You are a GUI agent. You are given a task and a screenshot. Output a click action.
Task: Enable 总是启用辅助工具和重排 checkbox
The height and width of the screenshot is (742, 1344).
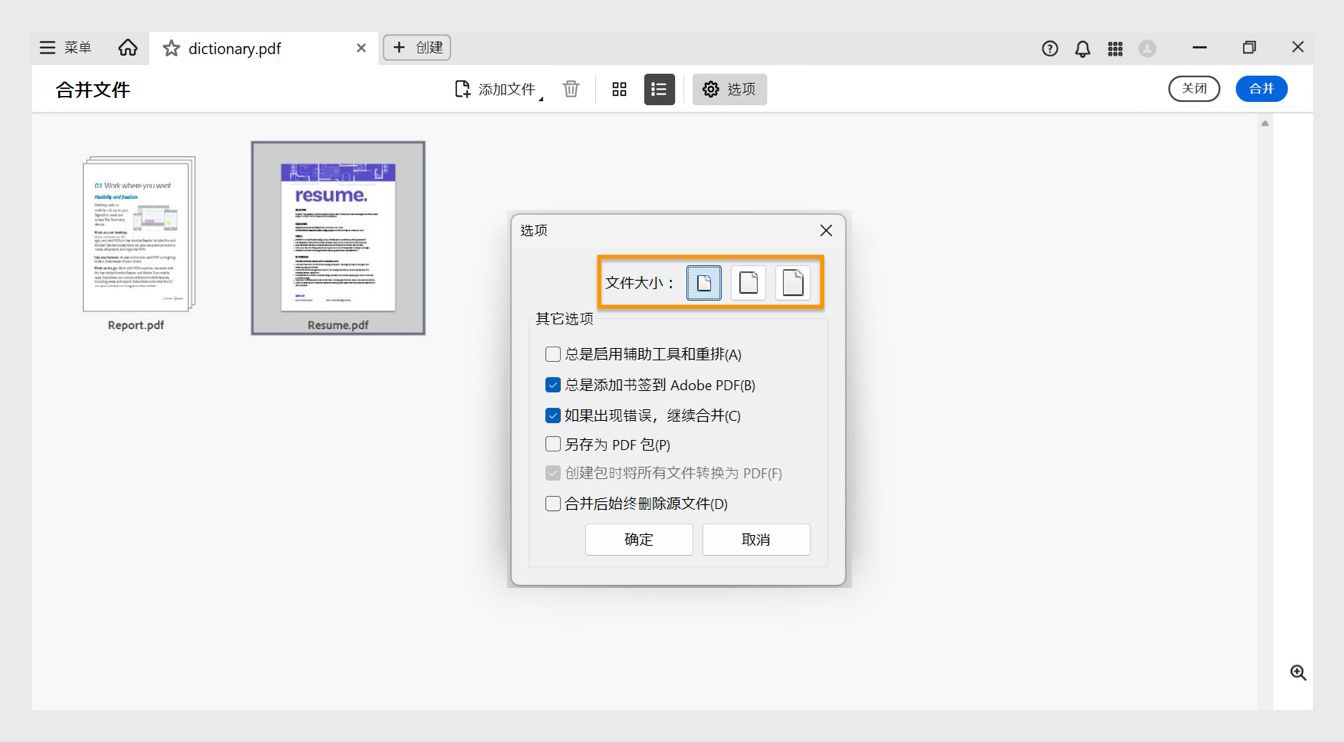coord(552,353)
